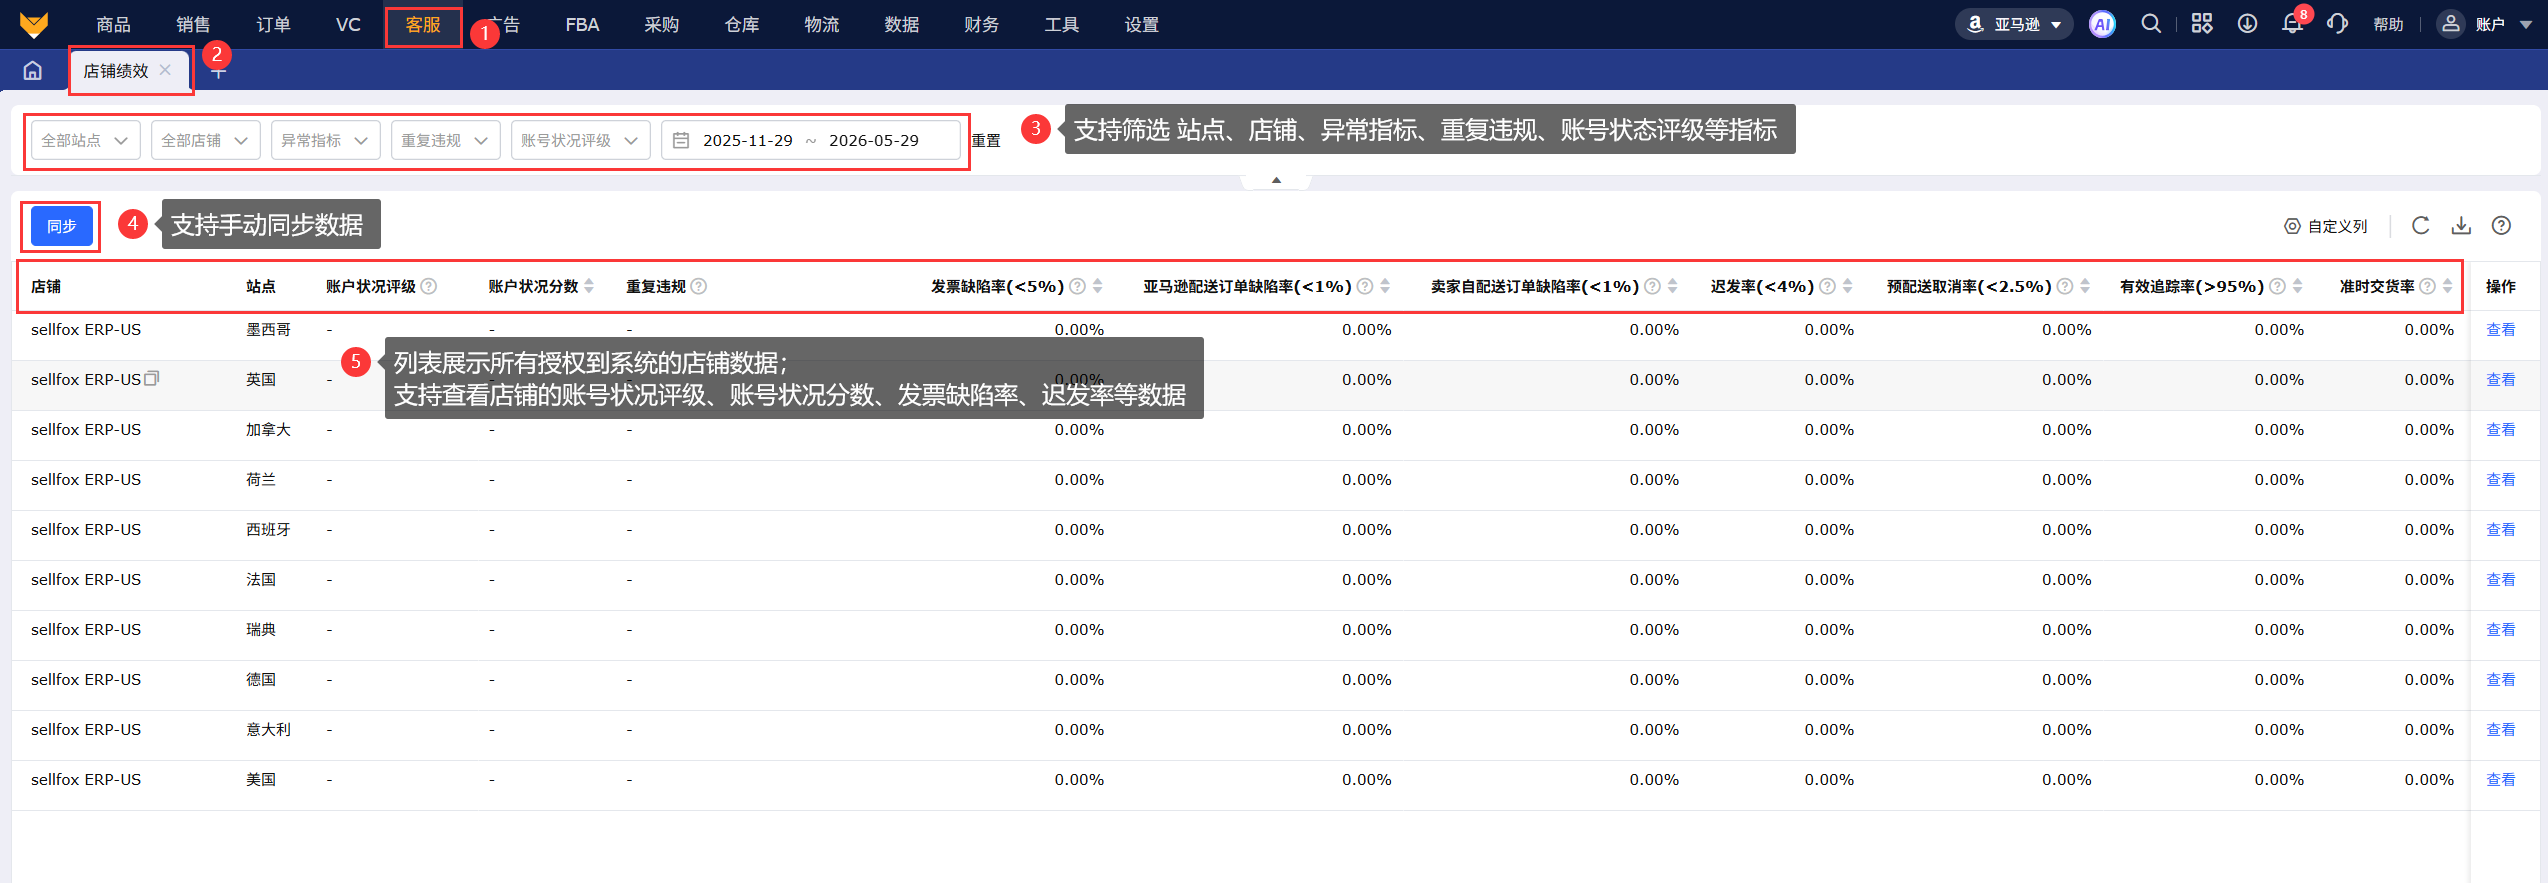Click the customer support headset icon

pos(2337,24)
